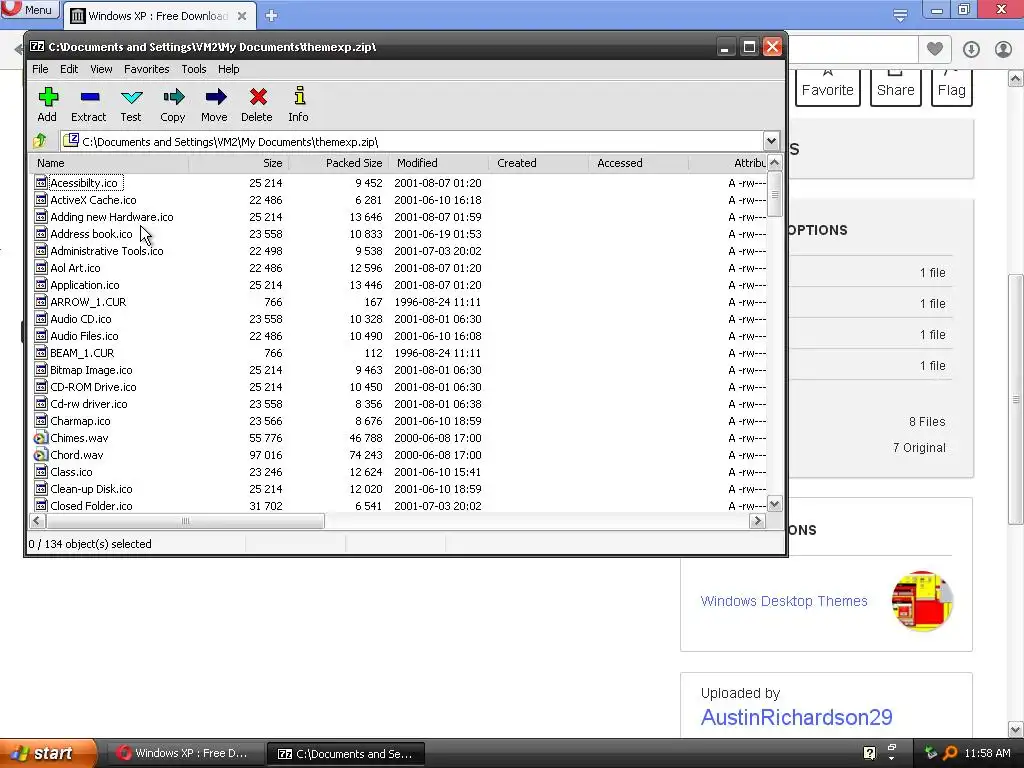Open Opera downloads icon
Viewport: 1024px width, 768px height.
coord(971,49)
